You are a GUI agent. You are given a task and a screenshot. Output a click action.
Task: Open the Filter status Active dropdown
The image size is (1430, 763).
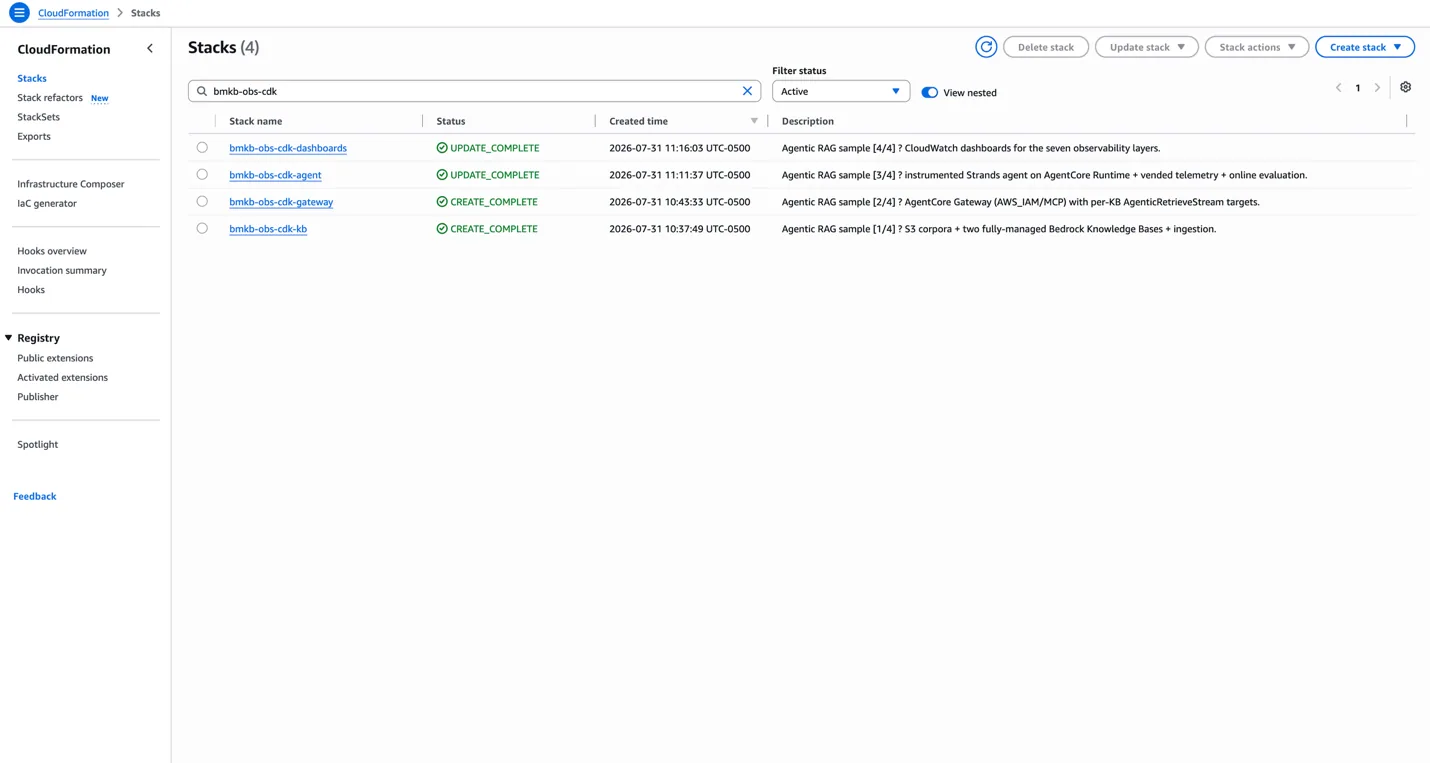pos(841,91)
